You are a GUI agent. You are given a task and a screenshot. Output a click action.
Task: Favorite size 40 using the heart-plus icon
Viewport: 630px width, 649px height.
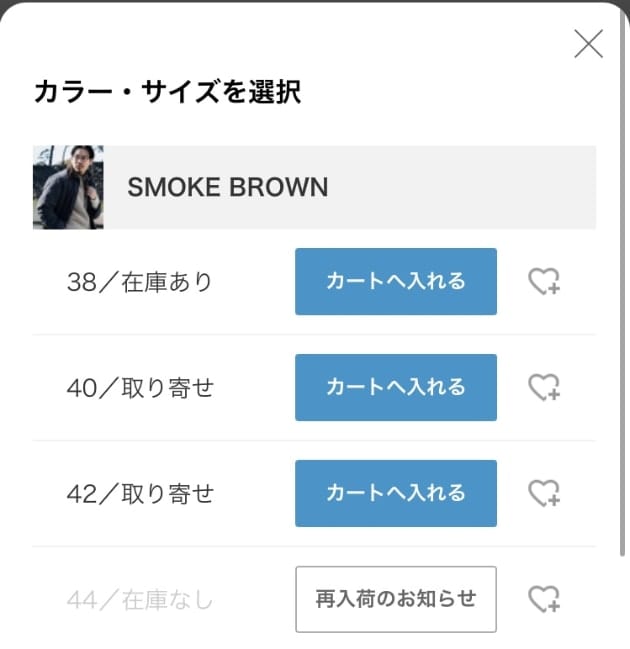[544, 387]
